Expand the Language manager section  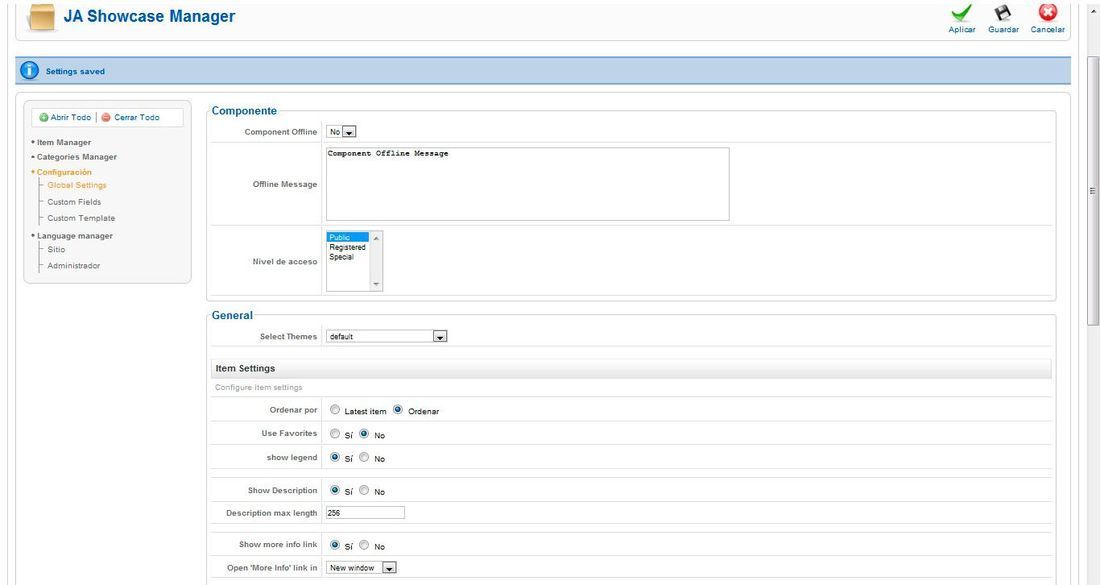pos(74,236)
